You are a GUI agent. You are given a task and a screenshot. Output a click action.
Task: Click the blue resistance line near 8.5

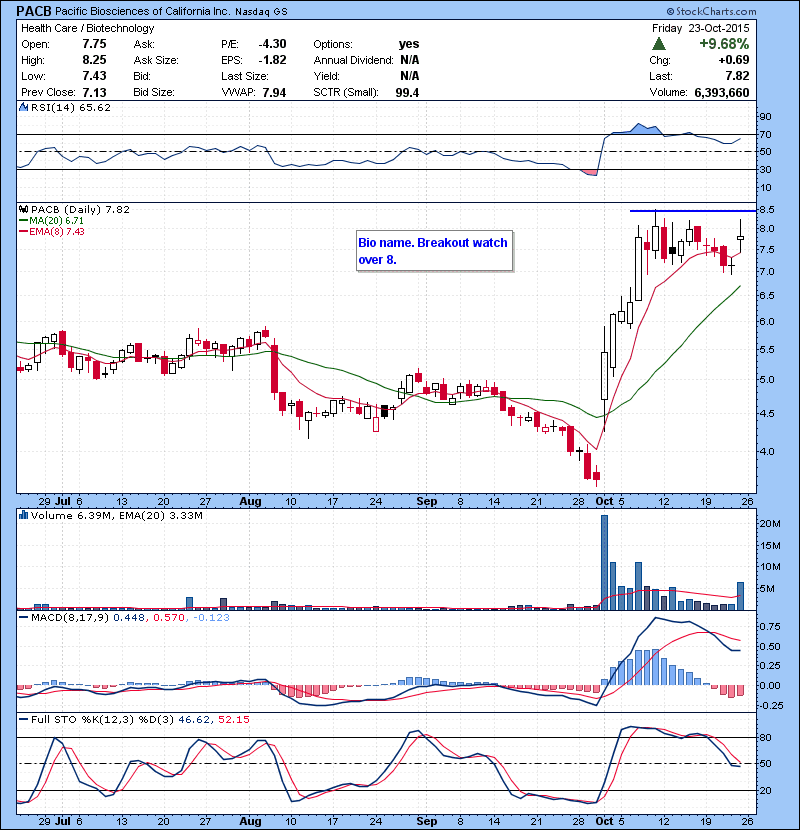693,211
